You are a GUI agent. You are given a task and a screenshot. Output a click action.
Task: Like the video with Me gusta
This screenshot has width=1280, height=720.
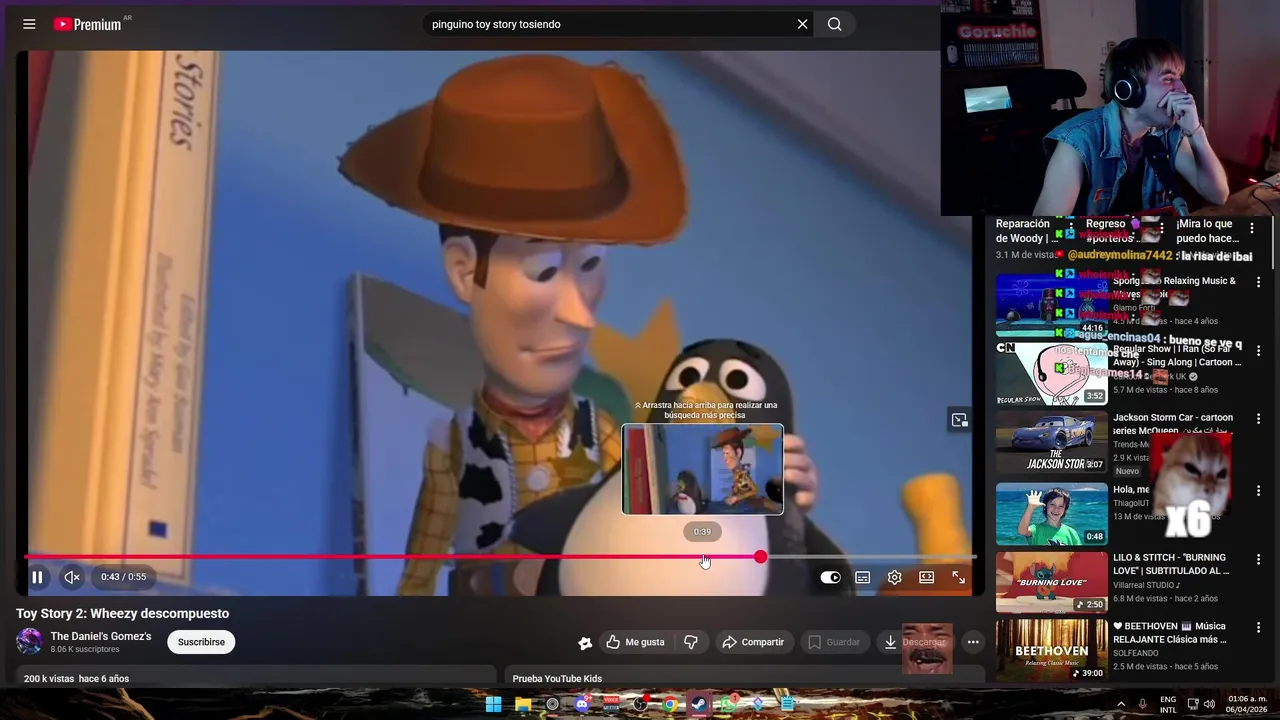635,642
